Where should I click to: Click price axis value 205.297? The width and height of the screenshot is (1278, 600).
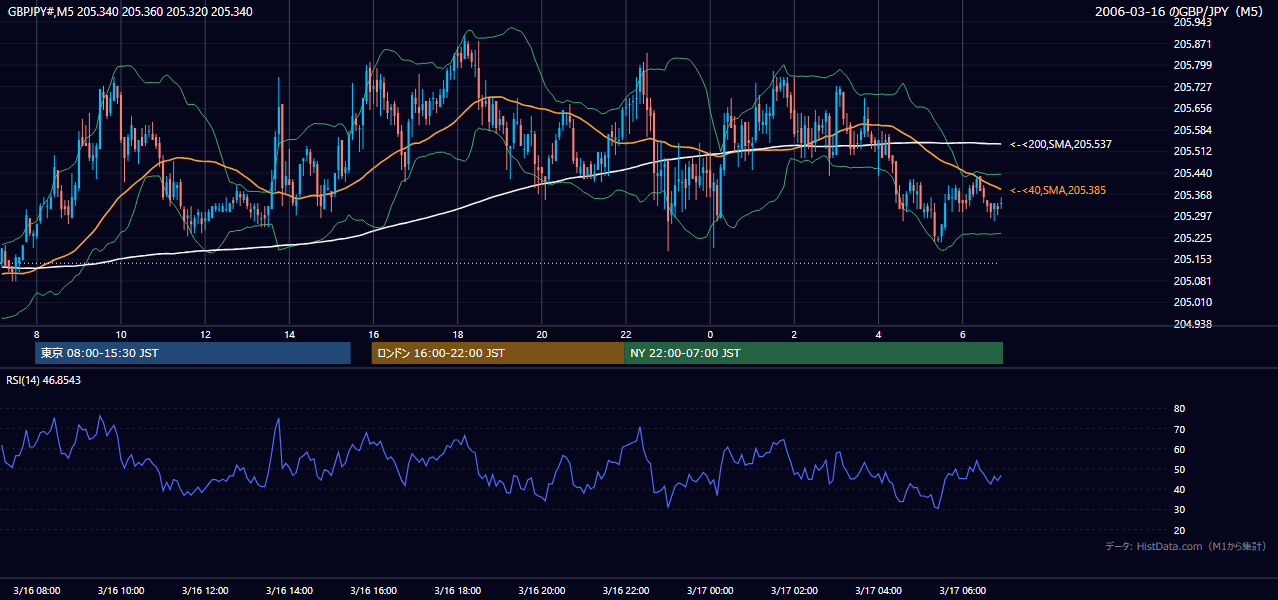pos(1192,216)
